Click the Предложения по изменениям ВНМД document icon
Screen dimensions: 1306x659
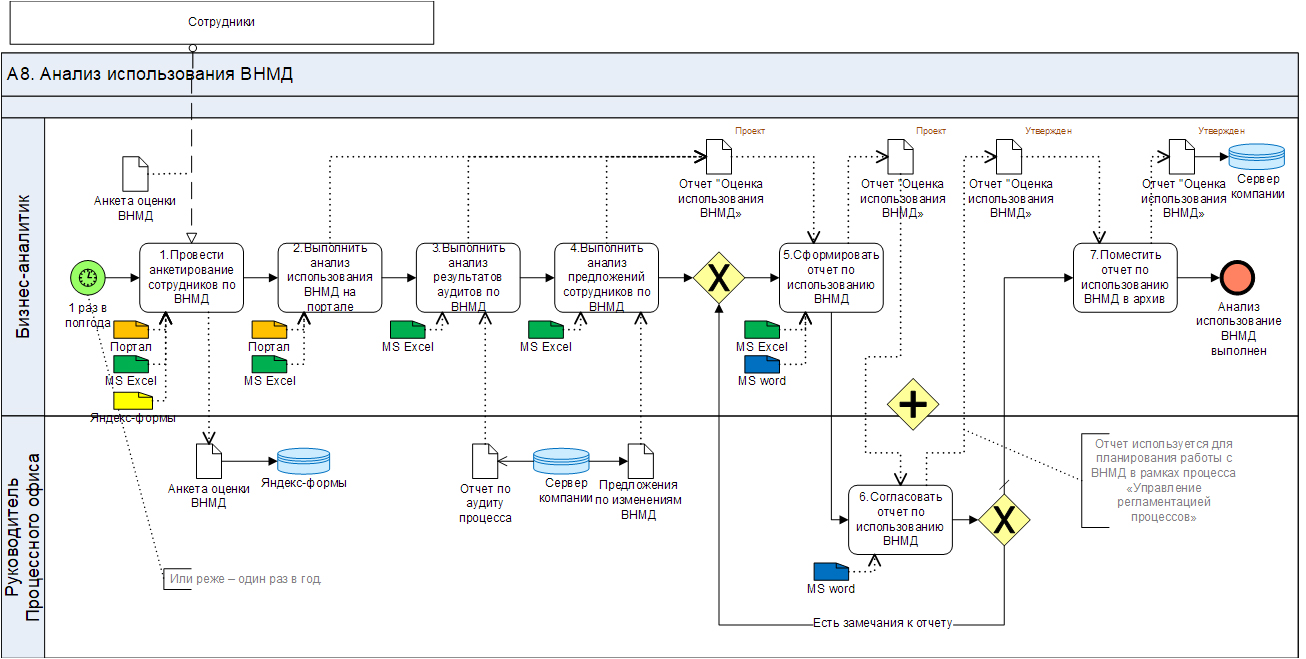click(x=640, y=461)
